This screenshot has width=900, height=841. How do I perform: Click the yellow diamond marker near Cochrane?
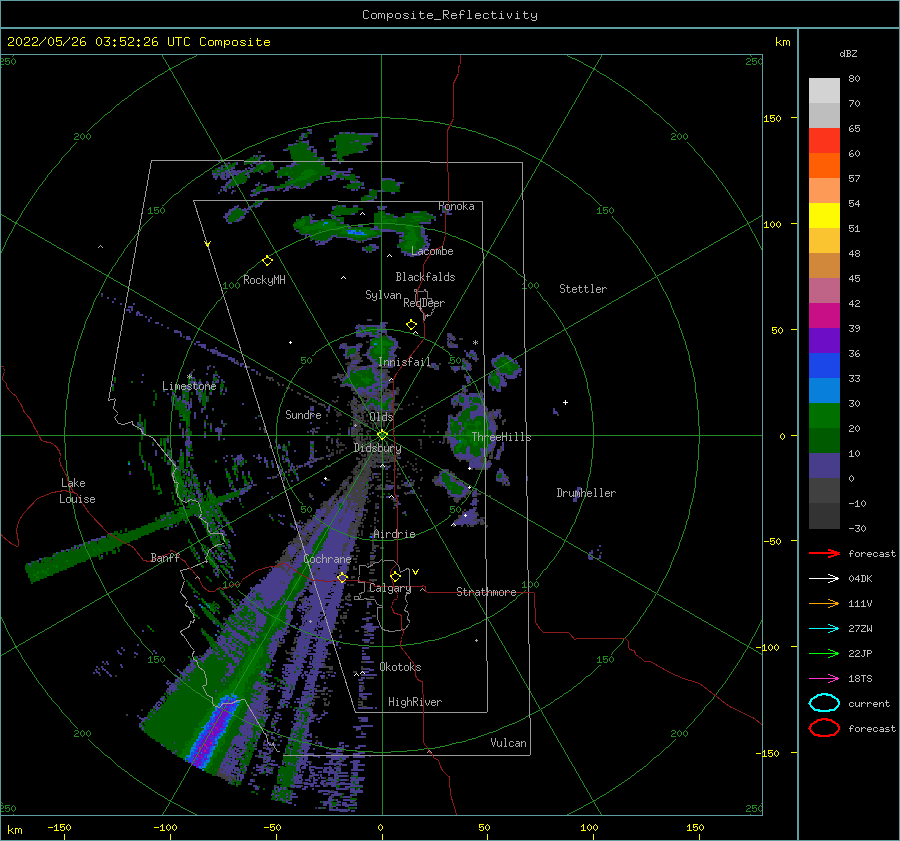(x=342, y=577)
